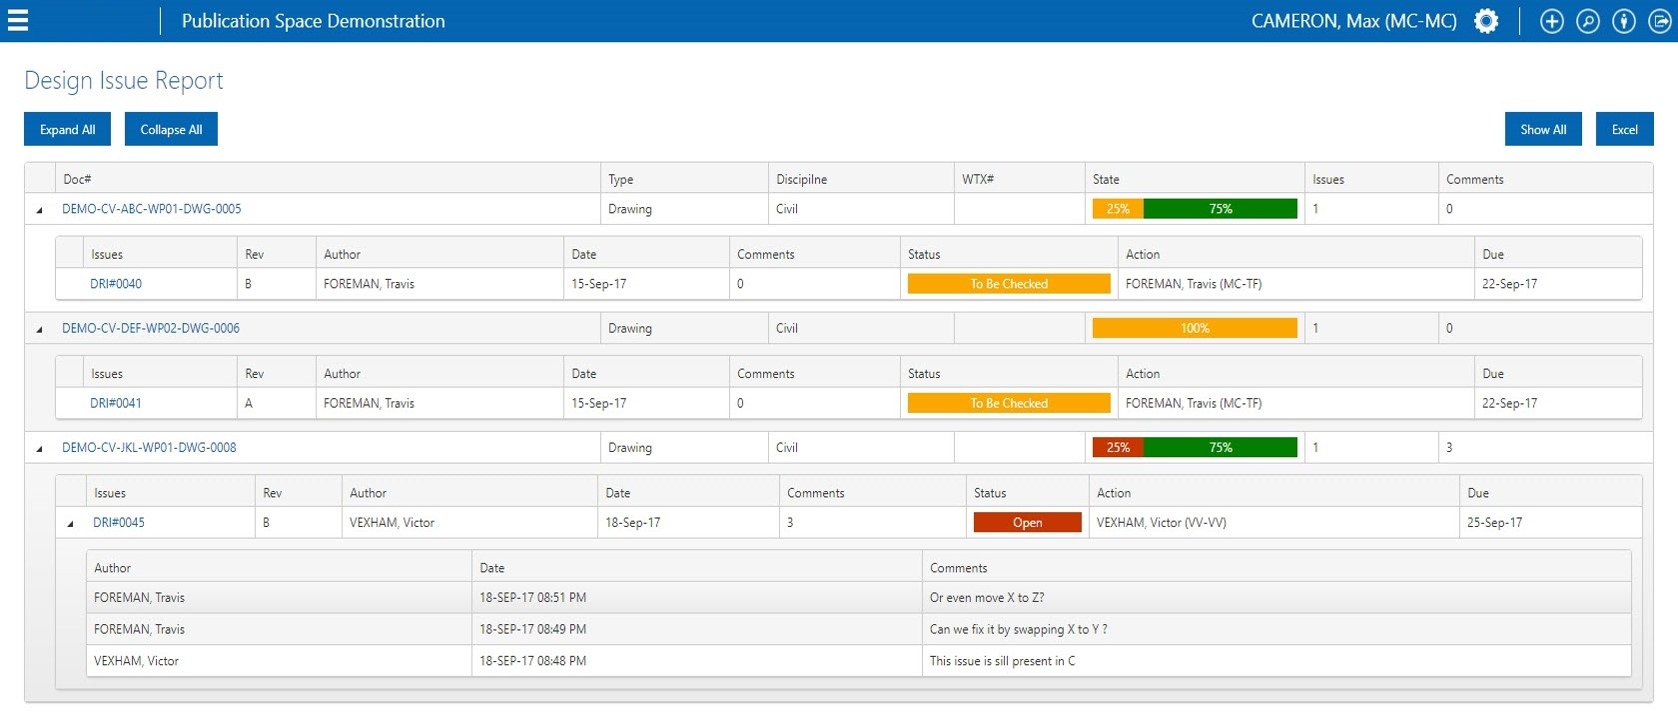Click the orange 25% state segment for DWG-0005
Viewport: 1678px width, 718px height.
click(1118, 209)
